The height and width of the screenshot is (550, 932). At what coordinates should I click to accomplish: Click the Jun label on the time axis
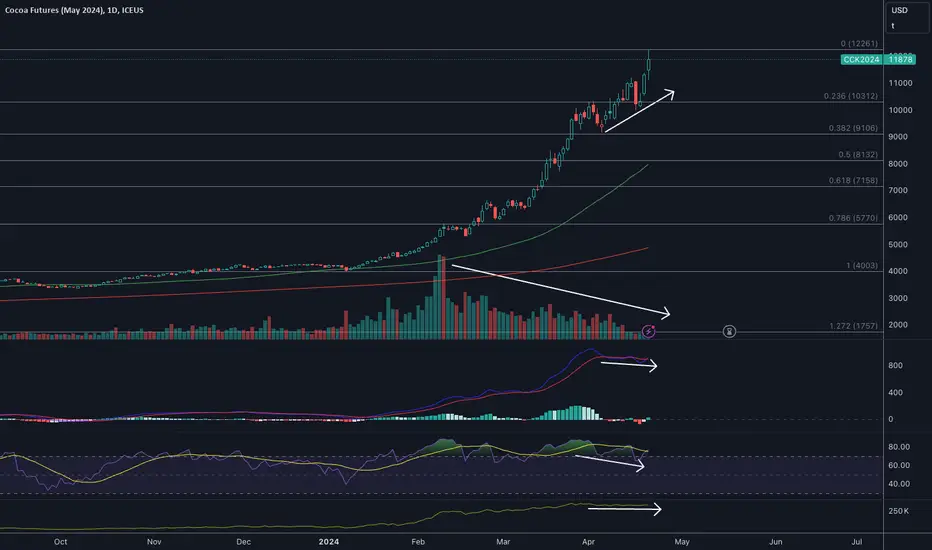(776, 542)
